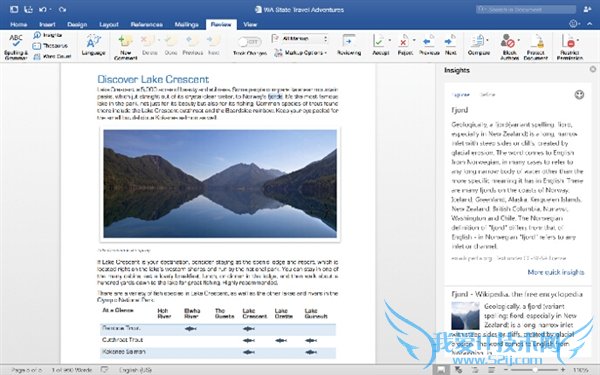
Task: Click the fjord result thumbnail
Action: click(465, 316)
